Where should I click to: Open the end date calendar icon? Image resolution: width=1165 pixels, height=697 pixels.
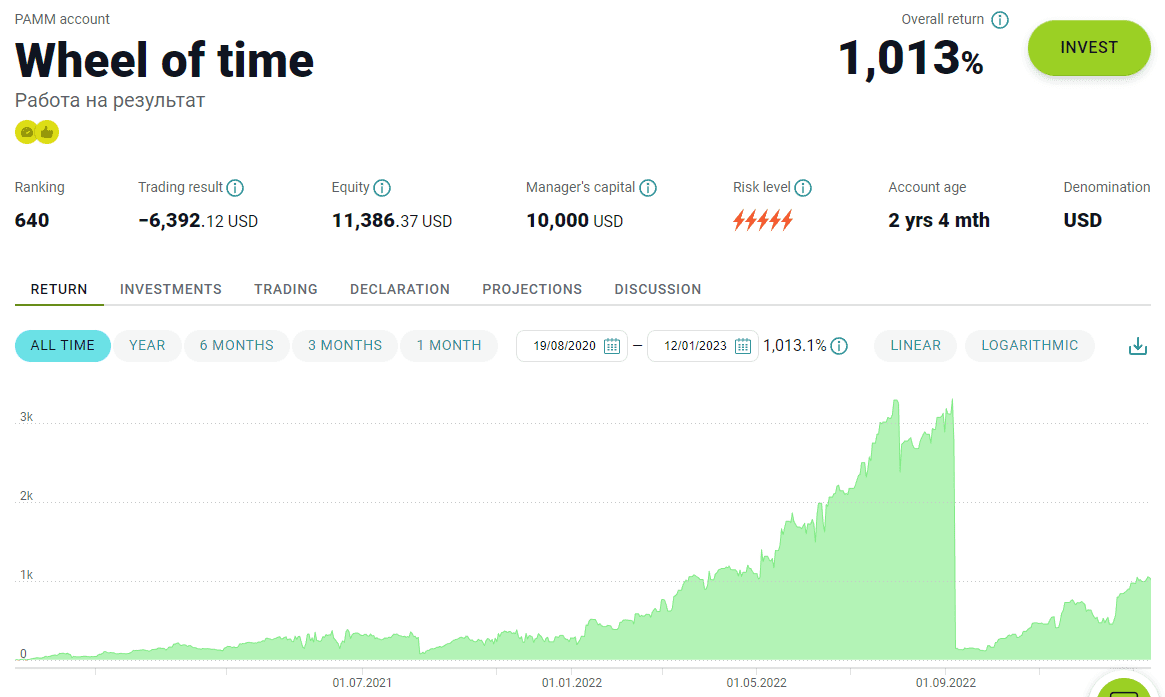tap(742, 346)
